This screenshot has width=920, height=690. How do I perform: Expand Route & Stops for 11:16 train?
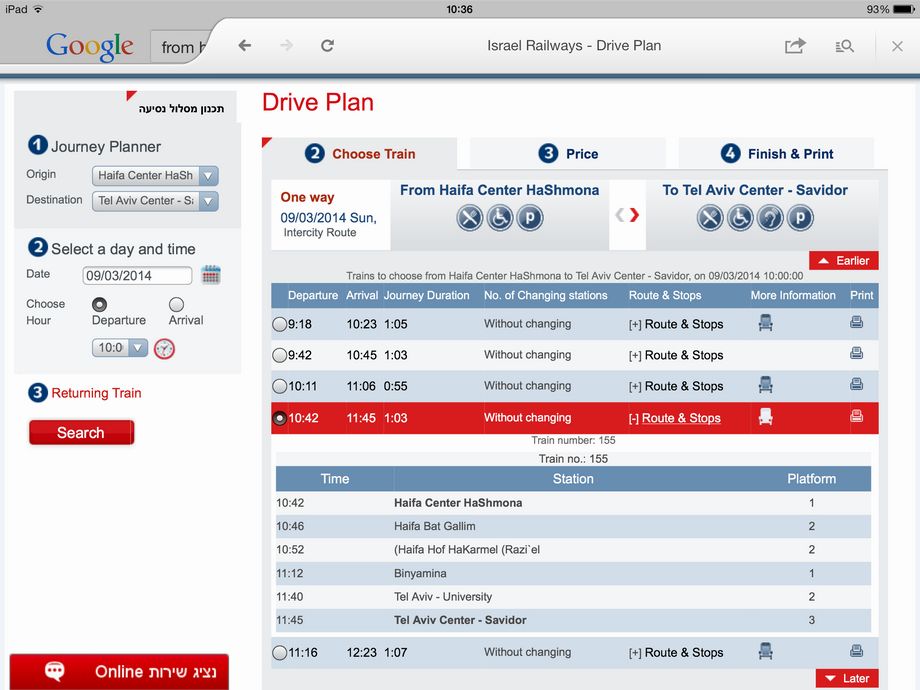pyautogui.click(x=676, y=652)
